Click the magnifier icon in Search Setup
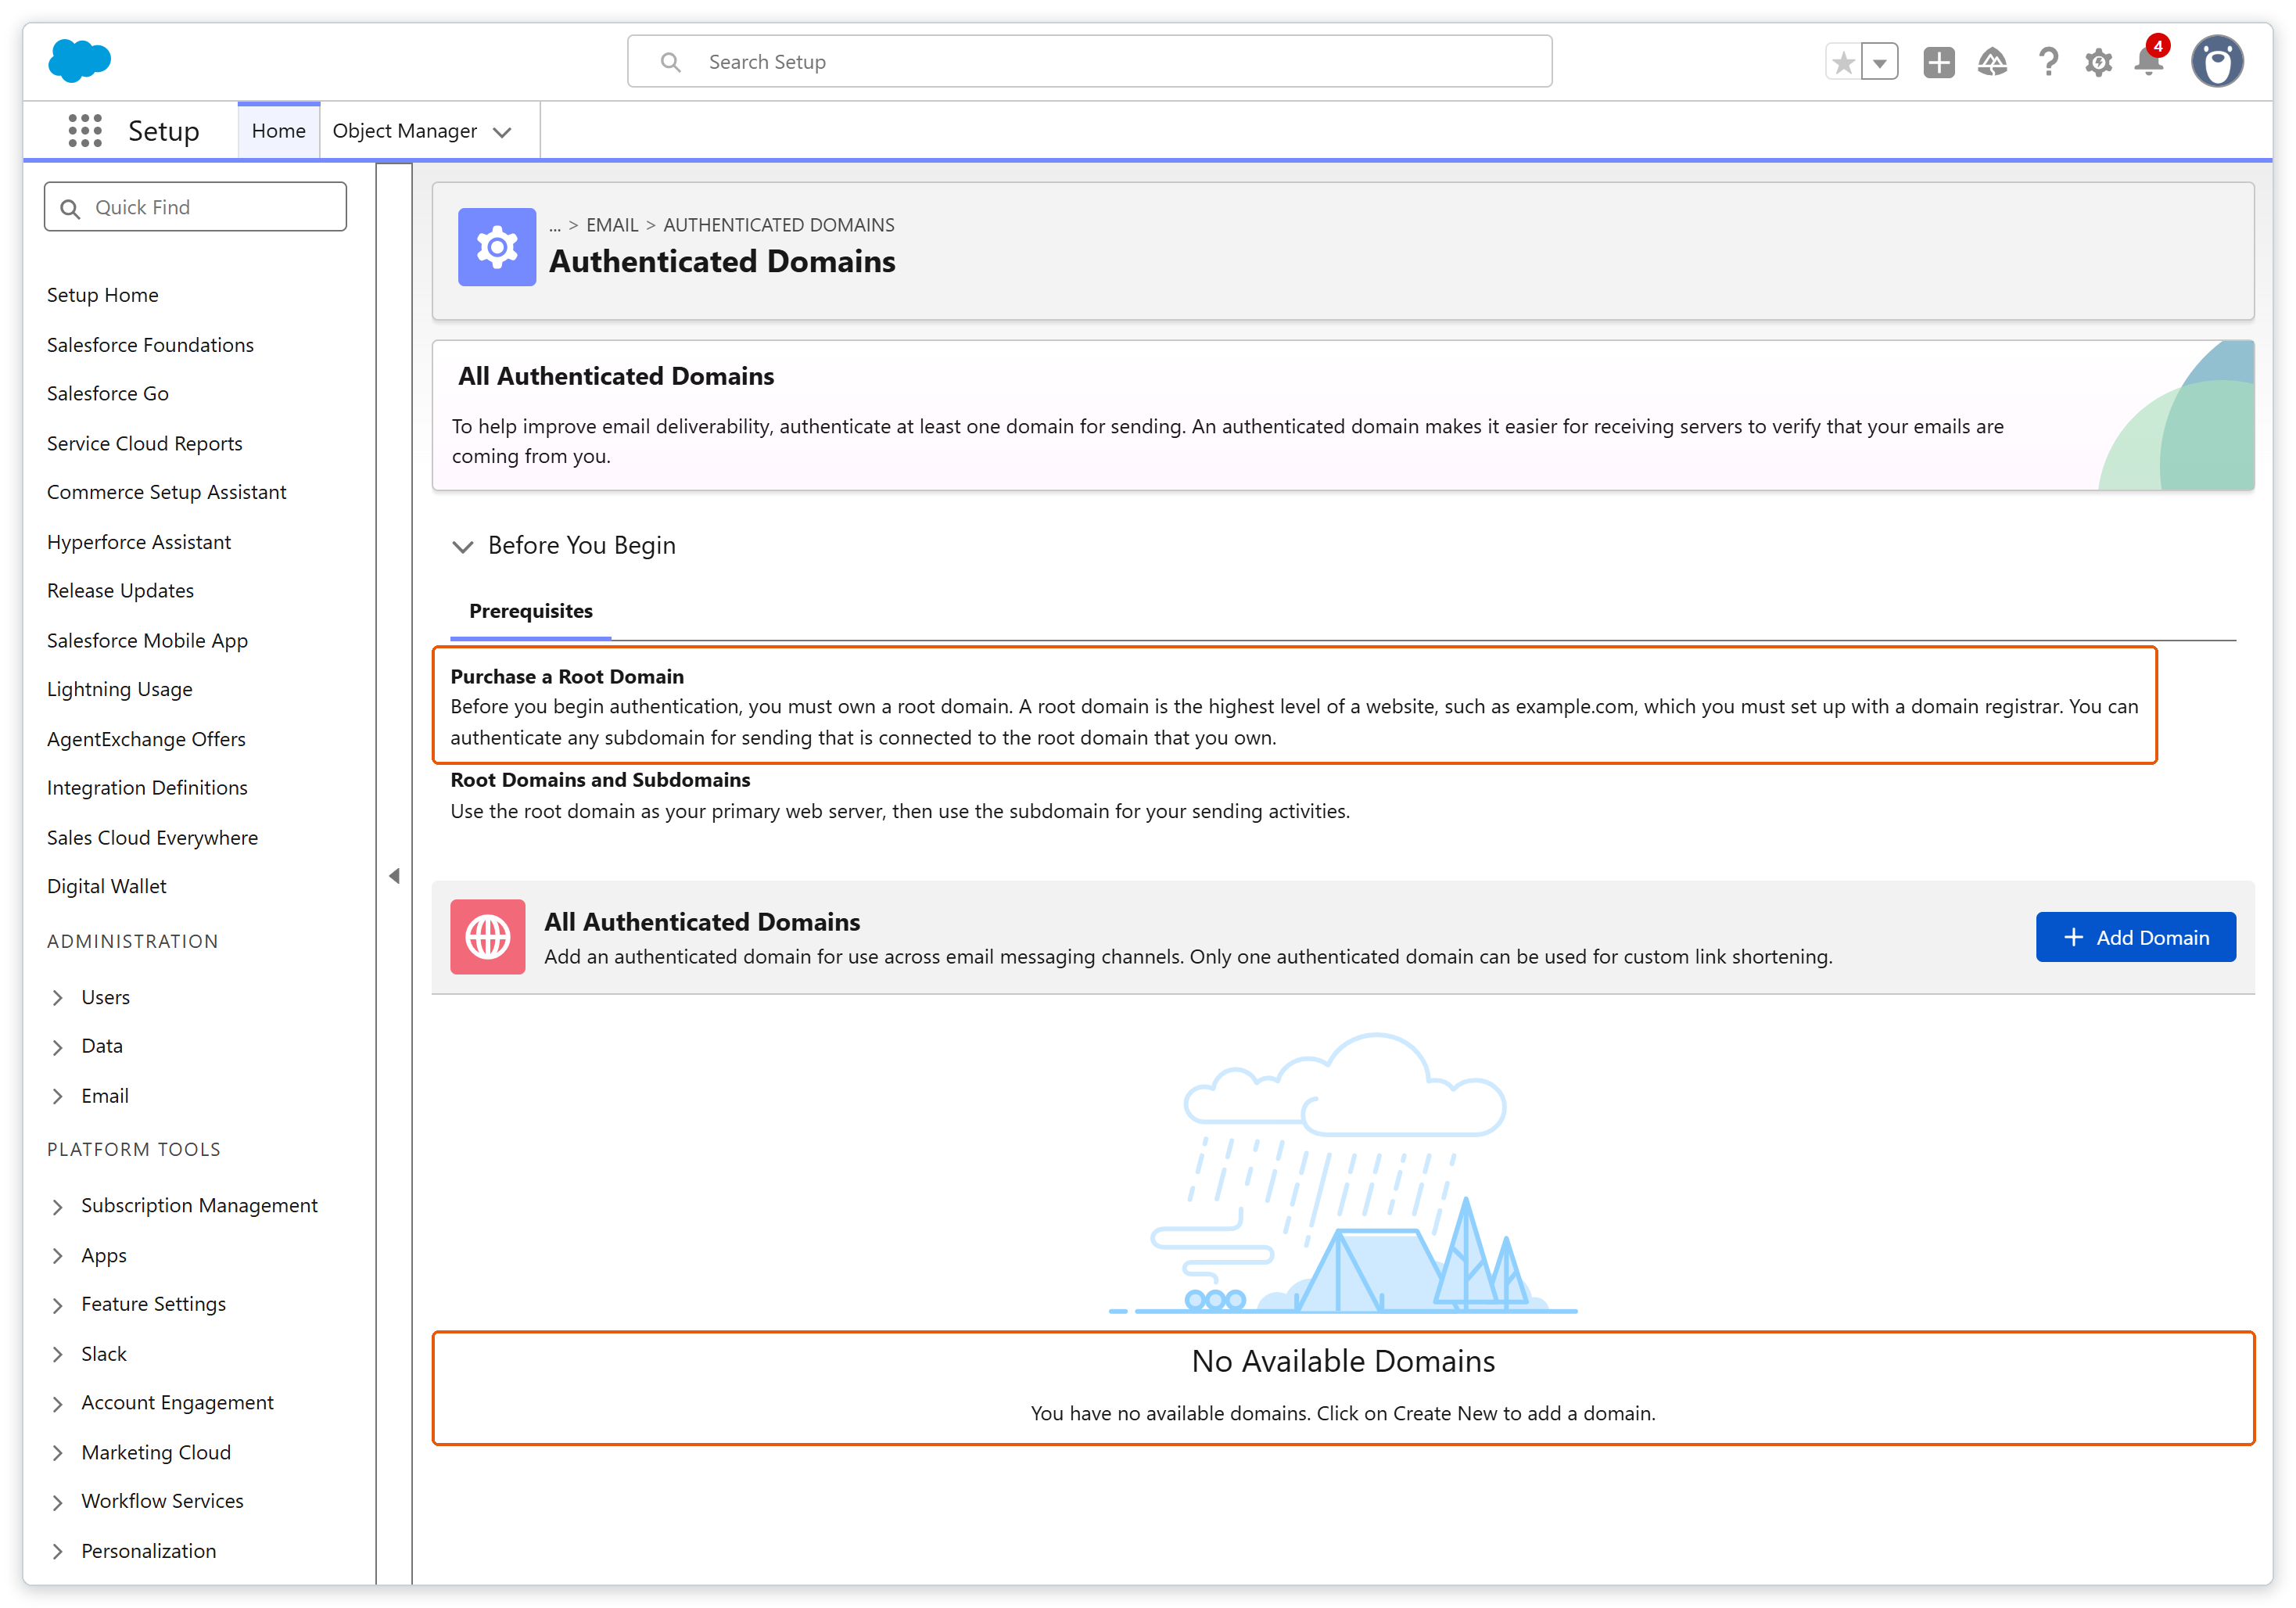 coord(671,62)
